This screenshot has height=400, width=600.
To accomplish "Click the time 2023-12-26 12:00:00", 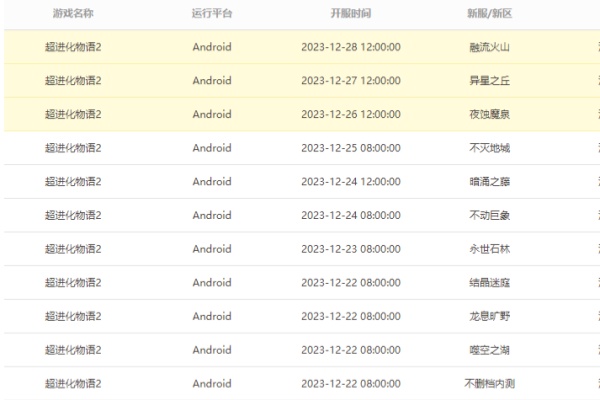I will [351, 114].
